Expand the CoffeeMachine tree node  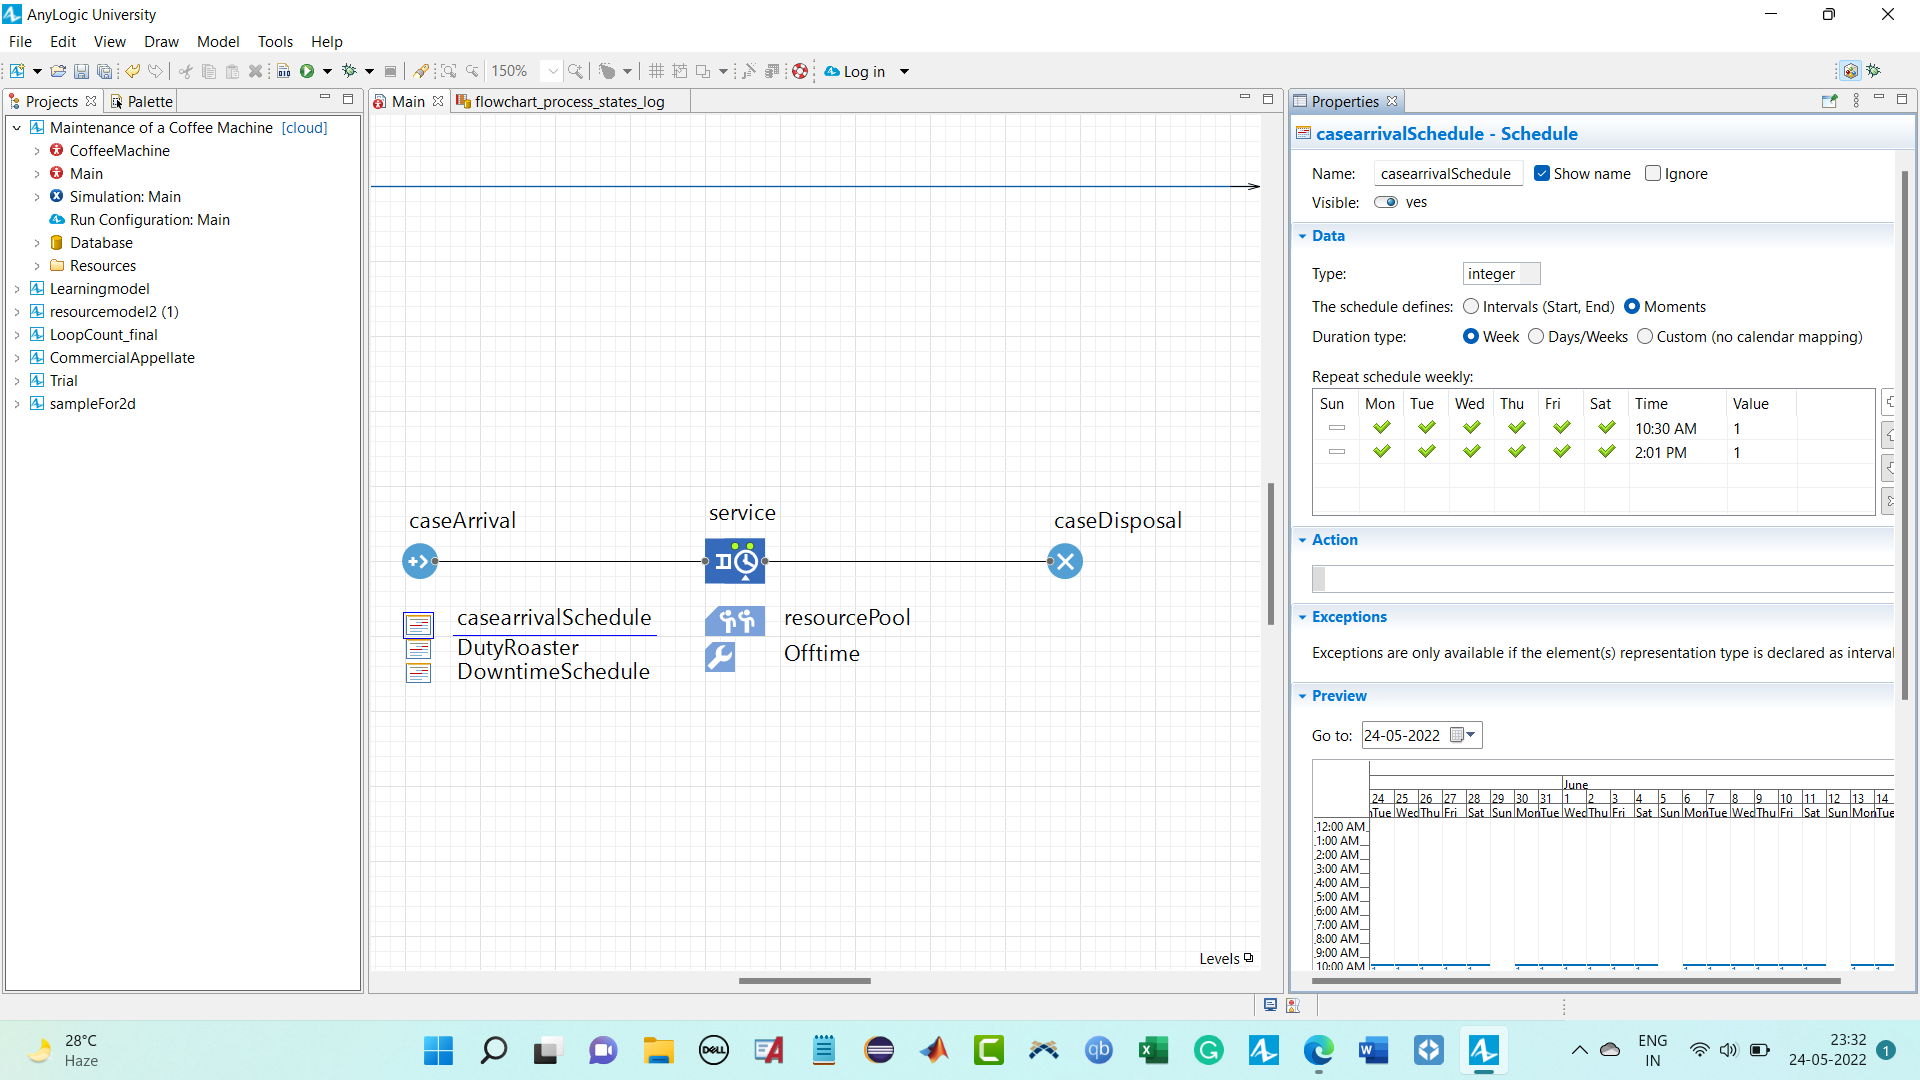click(x=37, y=151)
